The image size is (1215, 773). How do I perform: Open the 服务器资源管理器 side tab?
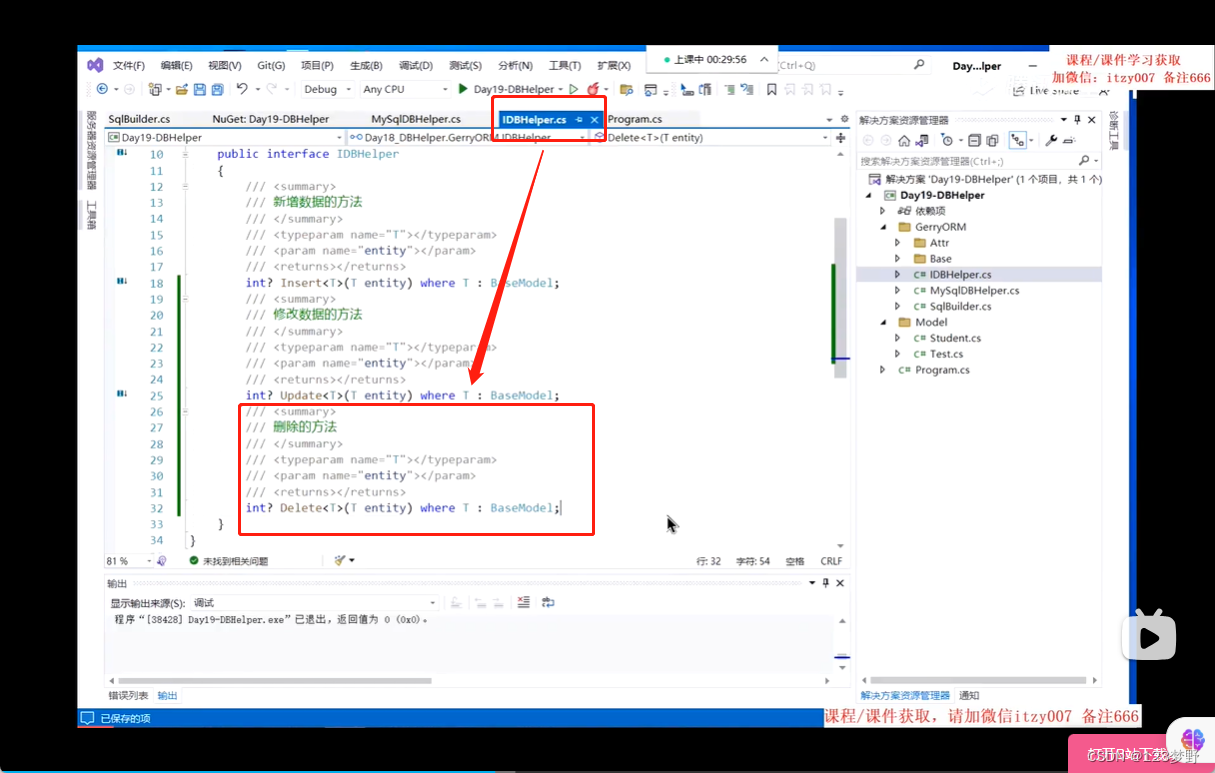(91, 150)
